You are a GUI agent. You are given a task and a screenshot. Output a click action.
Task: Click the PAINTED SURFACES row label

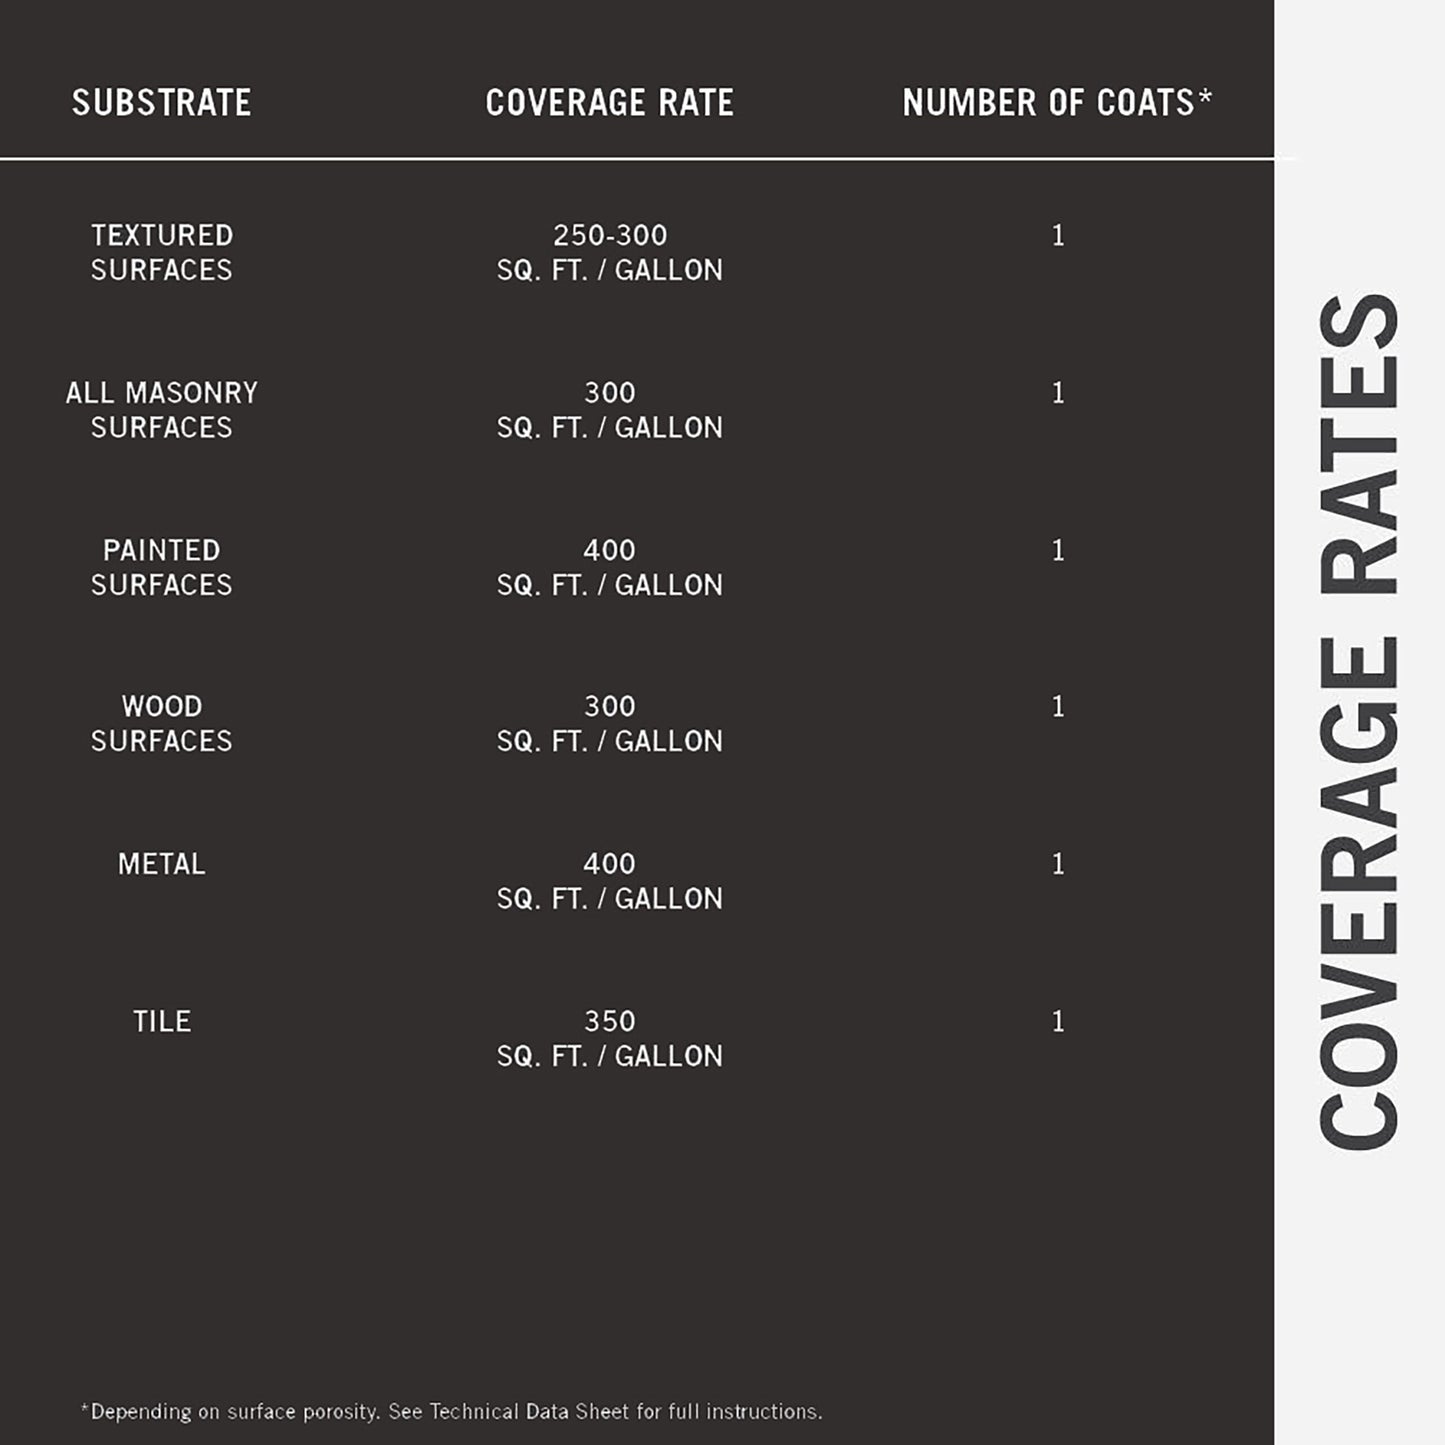coord(161,567)
